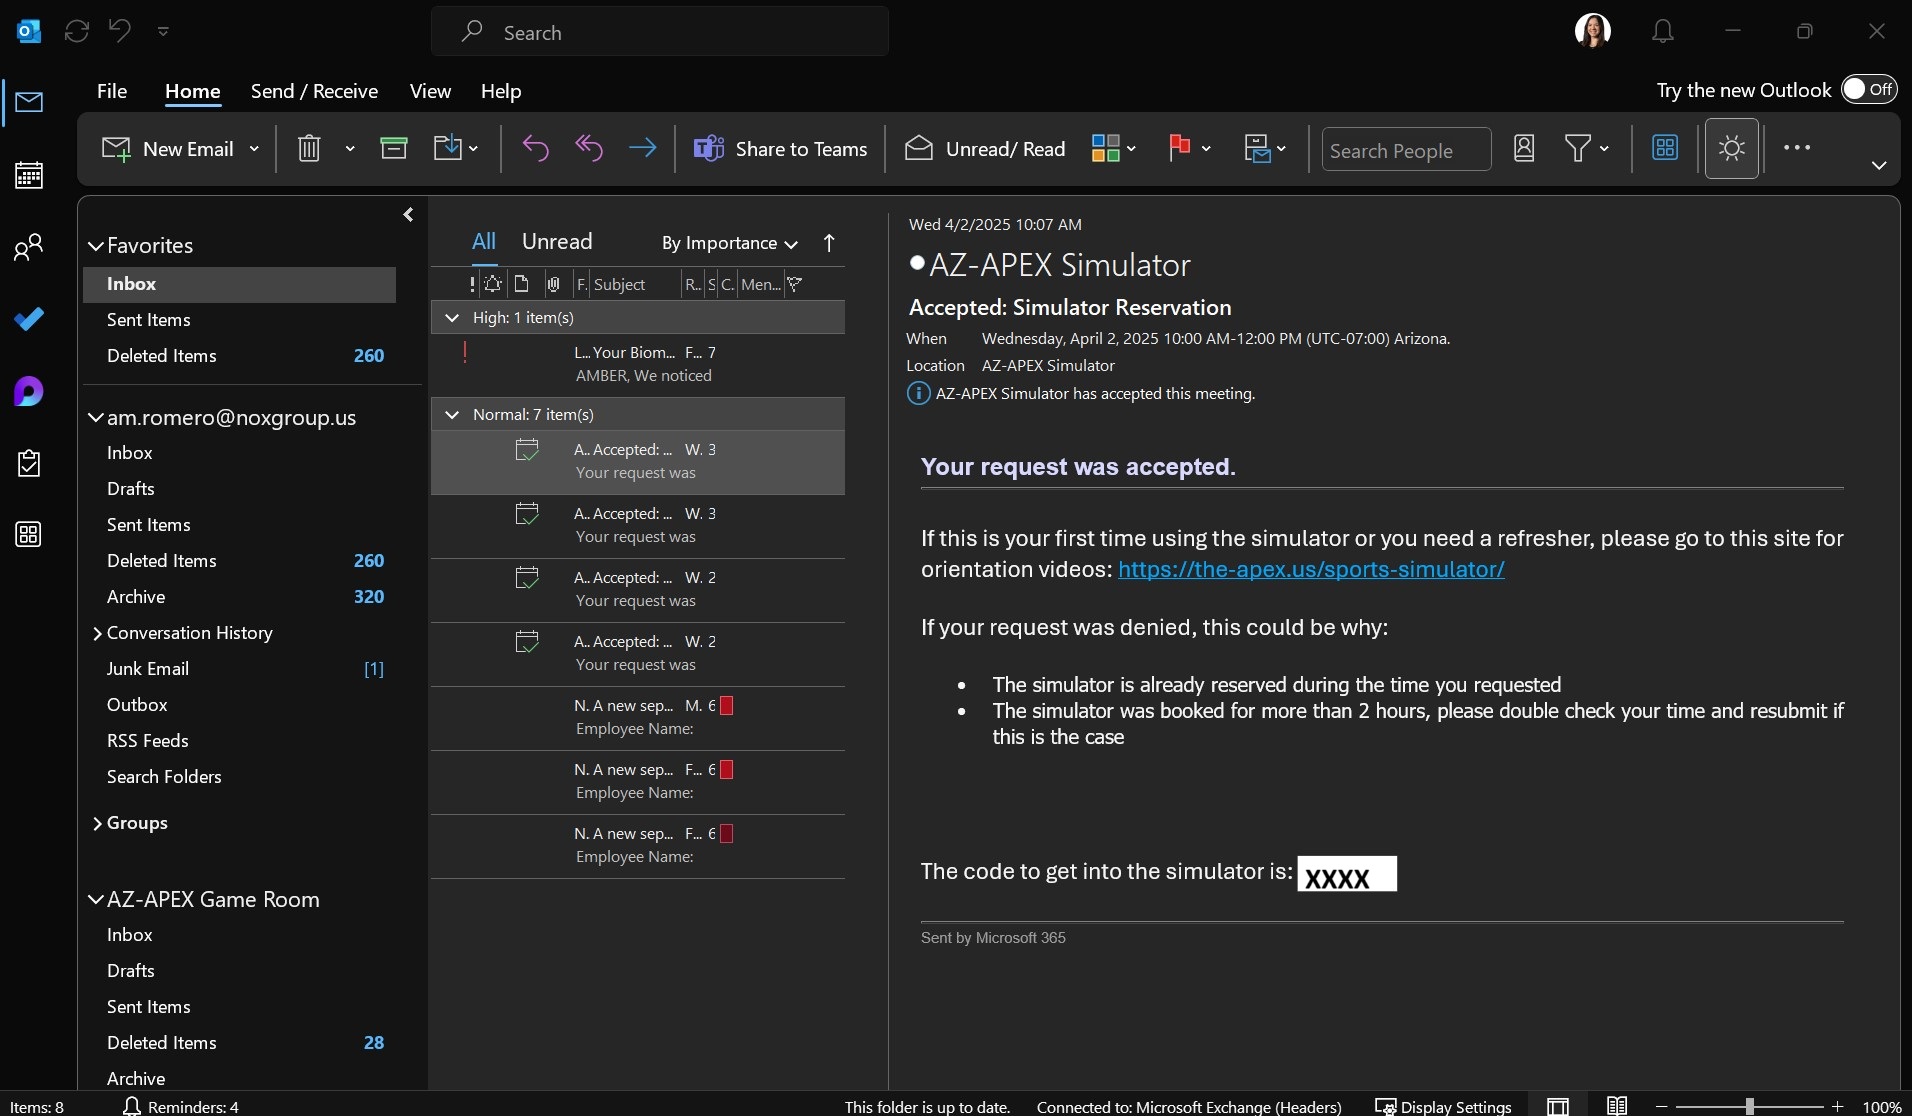Screen dimensions: 1912x1116
Task: Archive the selected message
Action: click(394, 148)
